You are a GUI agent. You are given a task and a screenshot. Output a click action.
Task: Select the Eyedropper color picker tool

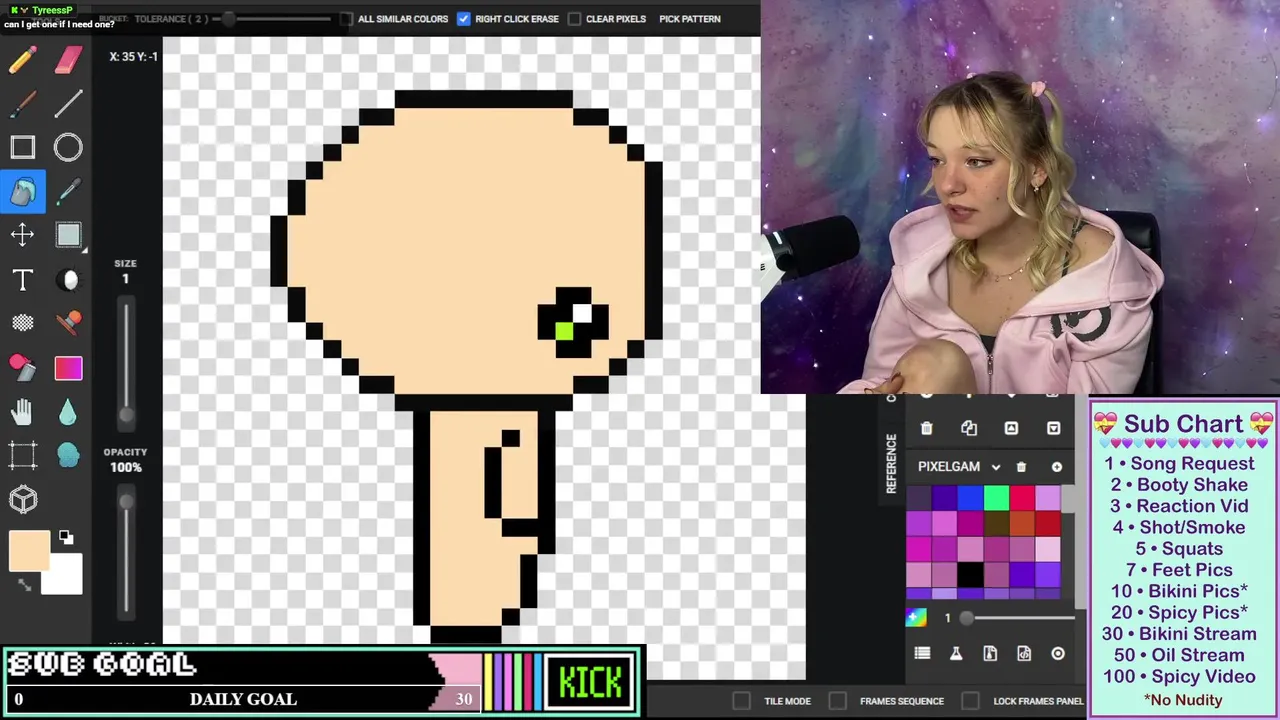tap(68, 191)
